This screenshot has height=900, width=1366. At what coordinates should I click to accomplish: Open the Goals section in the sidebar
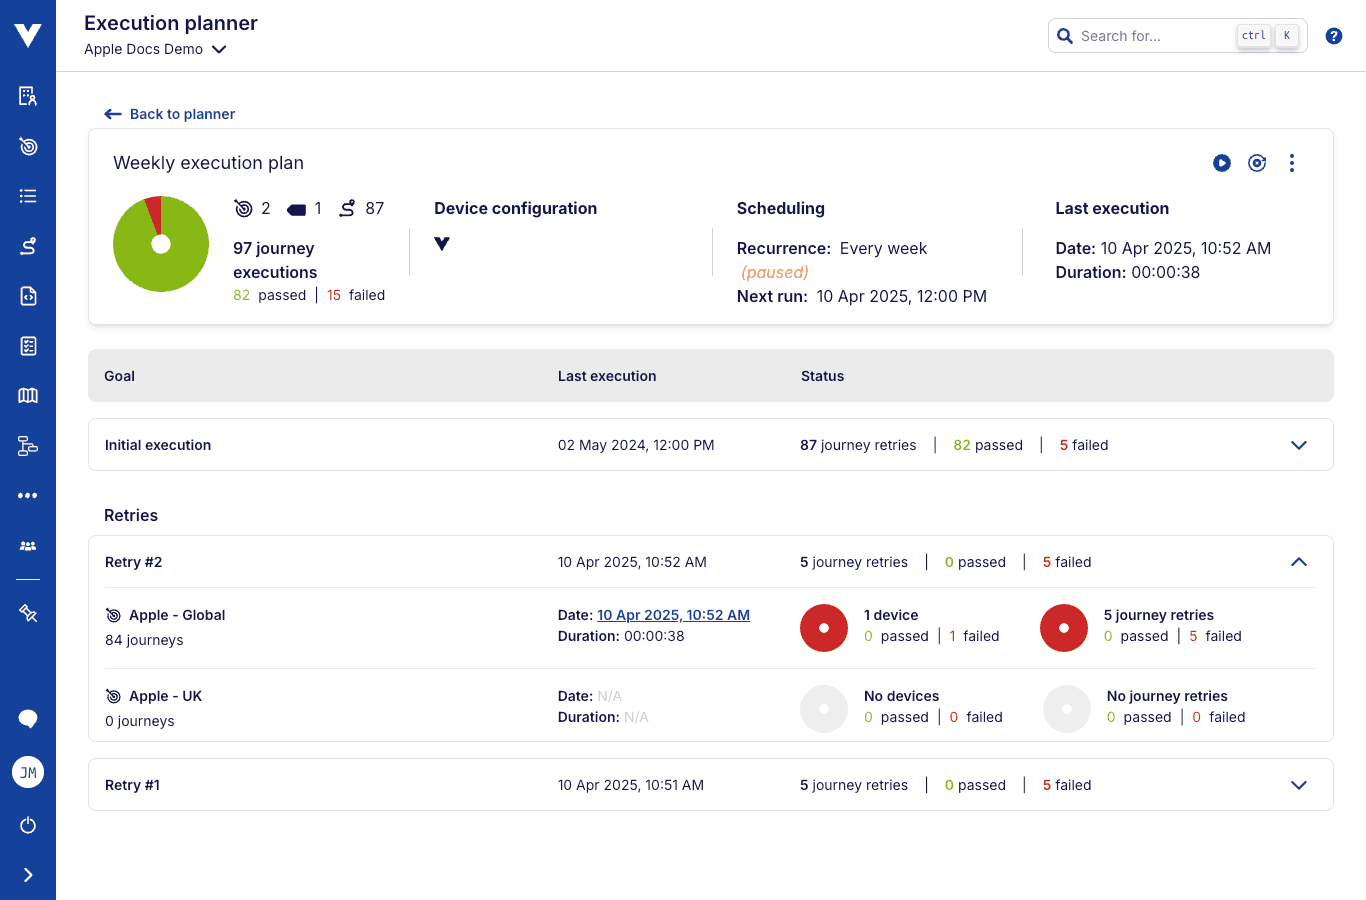pyautogui.click(x=28, y=146)
